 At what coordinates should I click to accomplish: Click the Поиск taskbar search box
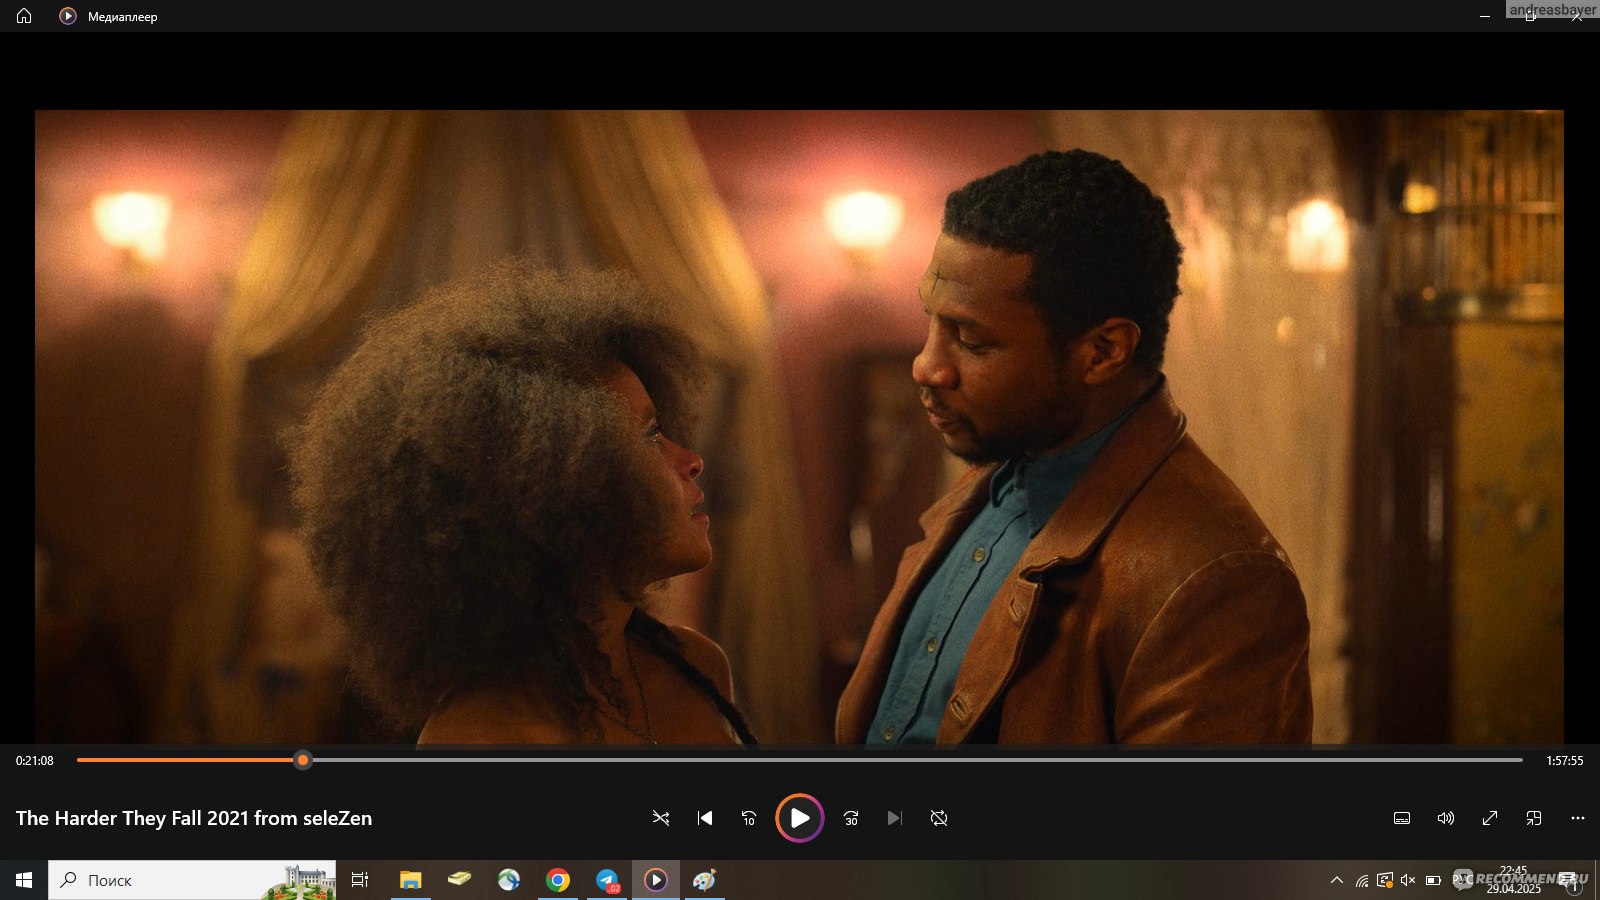coord(192,880)
